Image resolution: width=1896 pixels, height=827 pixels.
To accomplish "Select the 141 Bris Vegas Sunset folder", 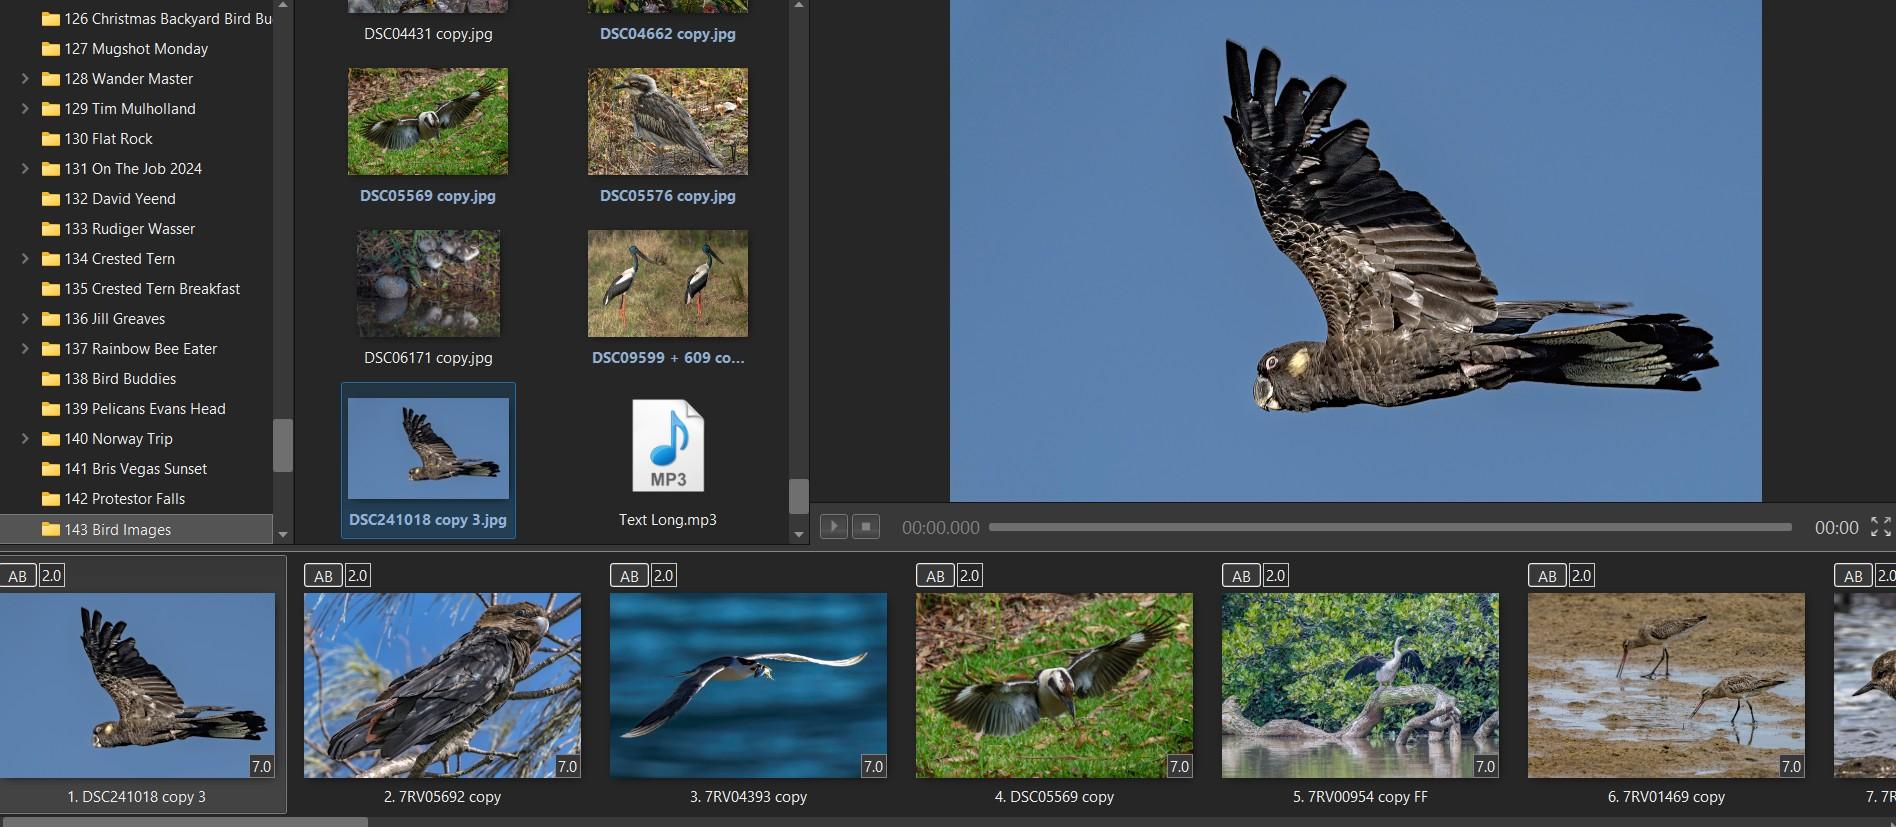I will pos(124,468).
